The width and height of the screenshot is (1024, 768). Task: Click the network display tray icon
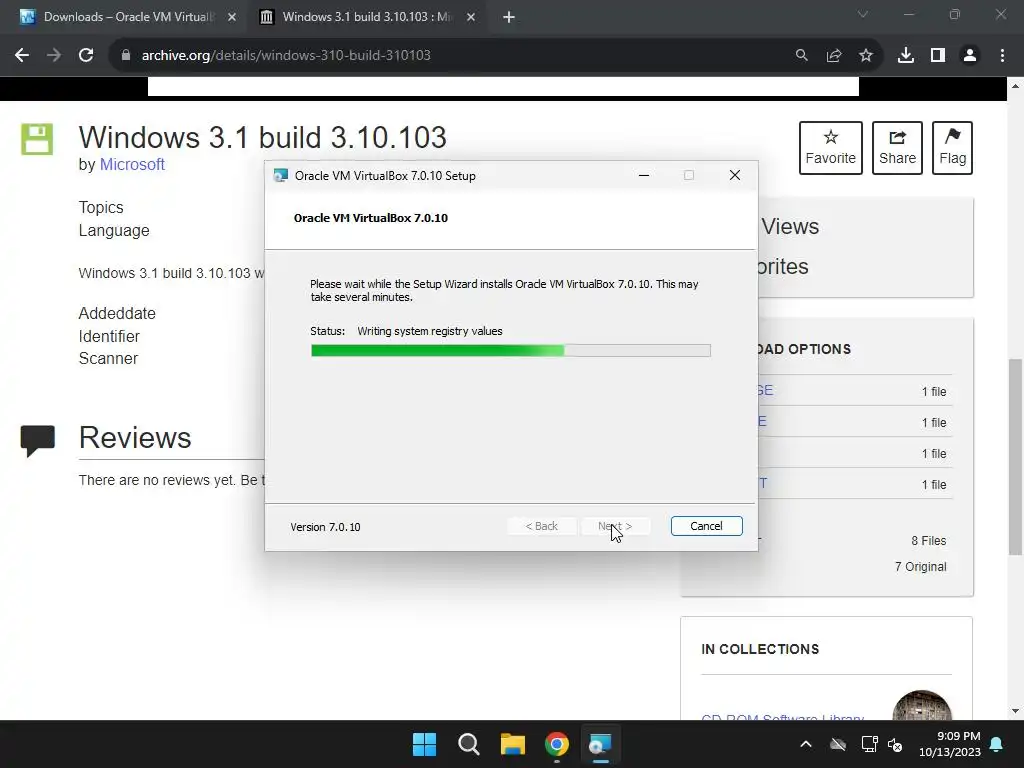click(869, 744)
